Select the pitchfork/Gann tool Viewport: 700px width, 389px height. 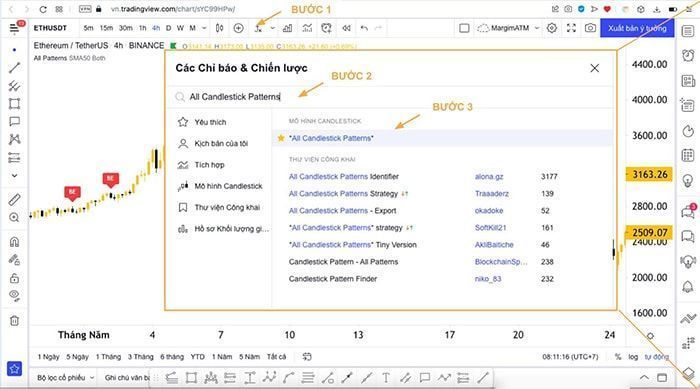(x=14, y=86)
